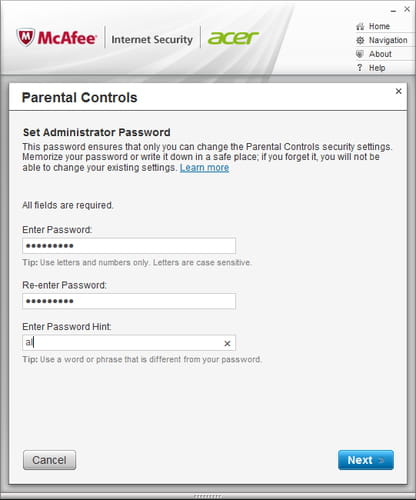Click the question mark Help icon
The image size is (416, 500).
tap(359, 68)
